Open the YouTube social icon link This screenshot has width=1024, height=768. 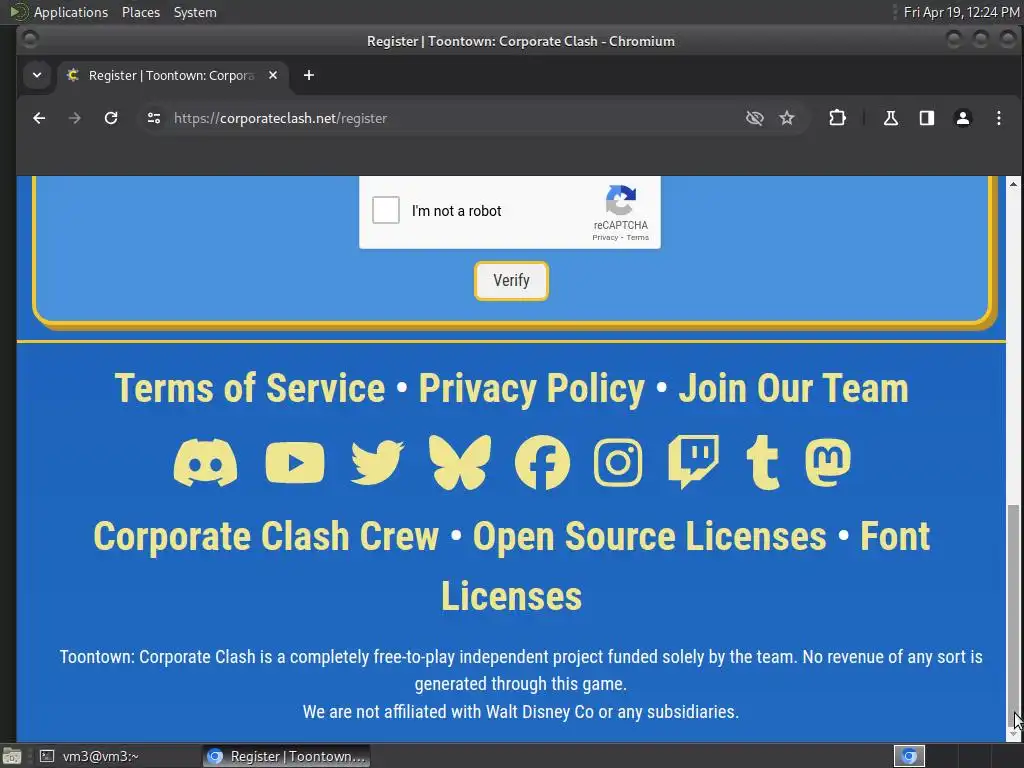(295, 462)
